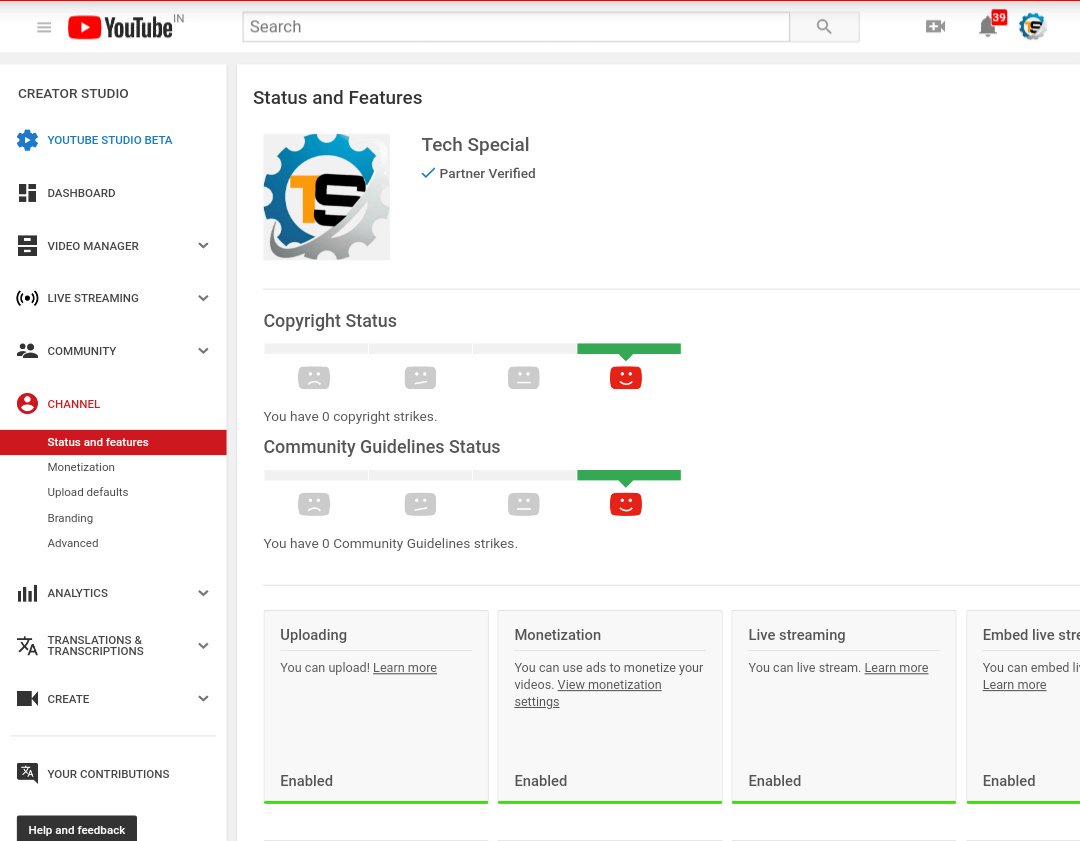The width and height of the screenshot is (1080, 841).
Task: Click Enabled status on Uploading card
Action: 307,780
